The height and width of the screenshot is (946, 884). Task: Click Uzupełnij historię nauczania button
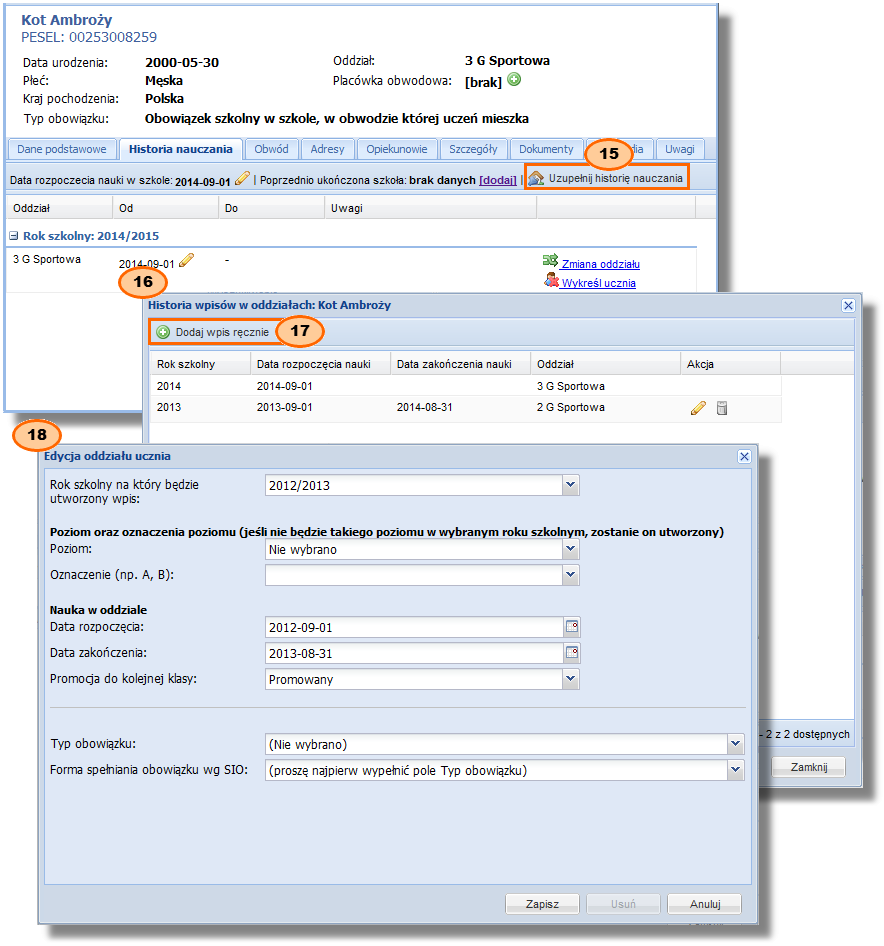(x=607, y=178)
